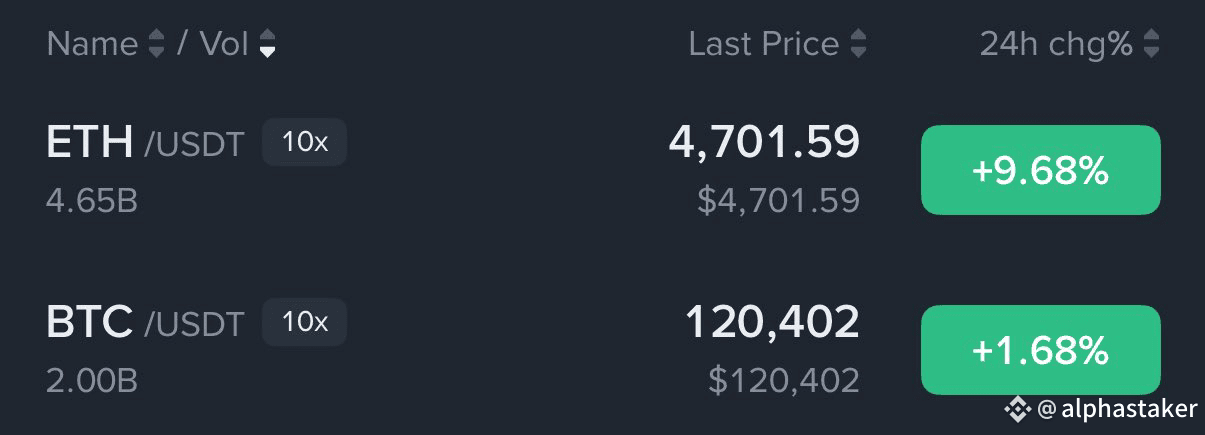This screenshot has width=1205, height=435.
Task: Select the BTC last price 120,402
Action: coord(772,322)
